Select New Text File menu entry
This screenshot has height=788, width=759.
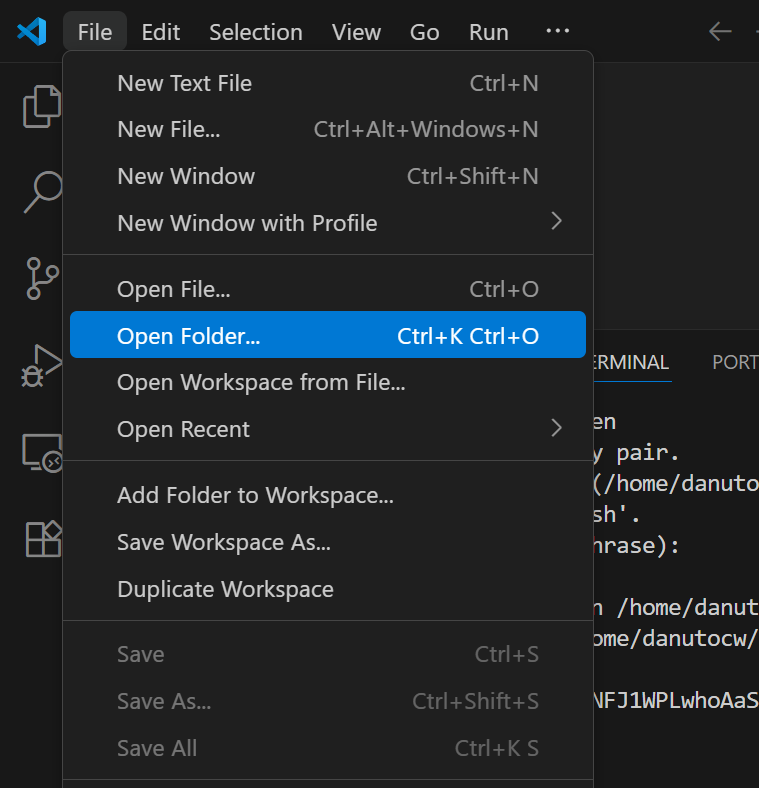point(328,83)
